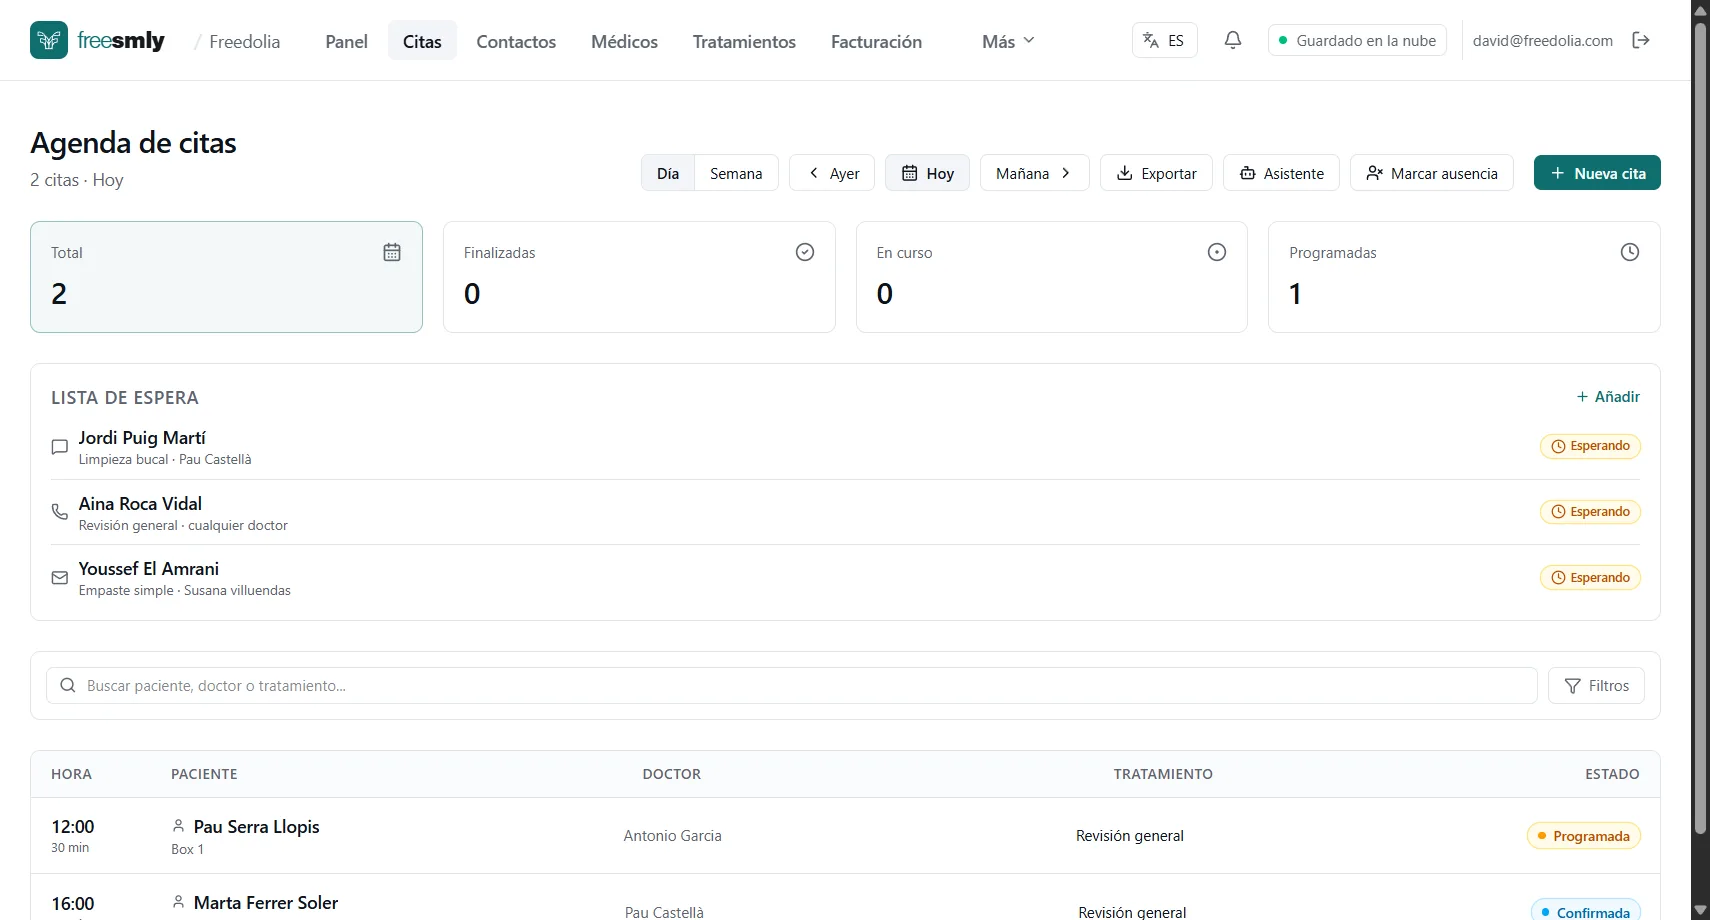
Task: Click the david@freedolia.com account email
Action: coord(1542,41)
